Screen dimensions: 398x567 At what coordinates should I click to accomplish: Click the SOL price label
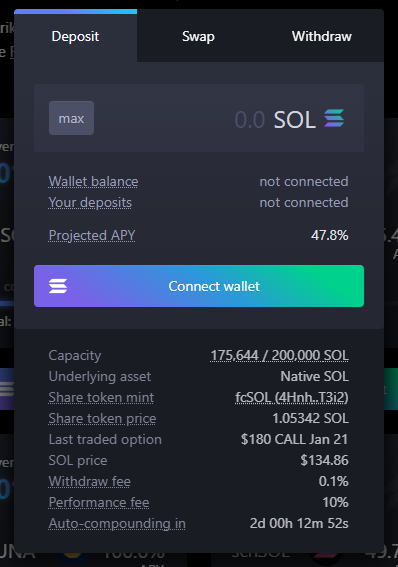(x=78, y=460)
